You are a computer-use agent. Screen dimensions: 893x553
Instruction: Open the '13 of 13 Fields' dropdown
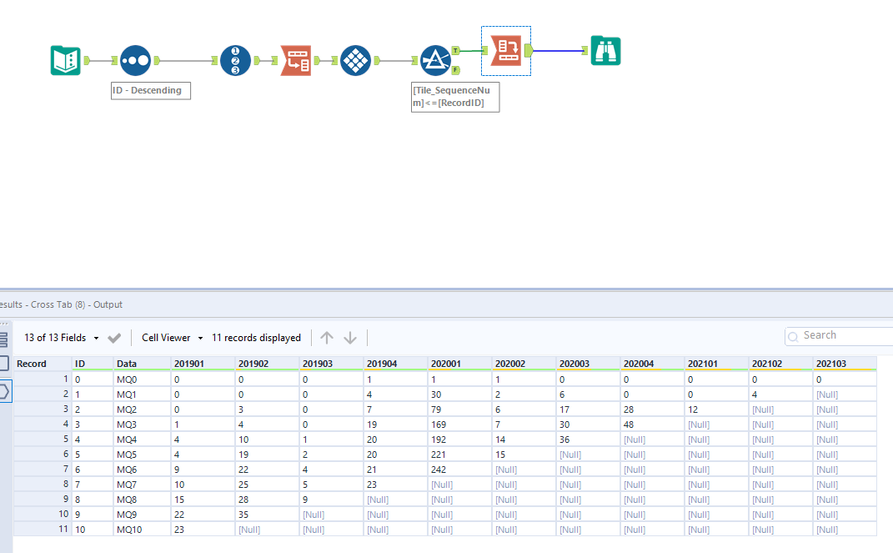[62, 338]
